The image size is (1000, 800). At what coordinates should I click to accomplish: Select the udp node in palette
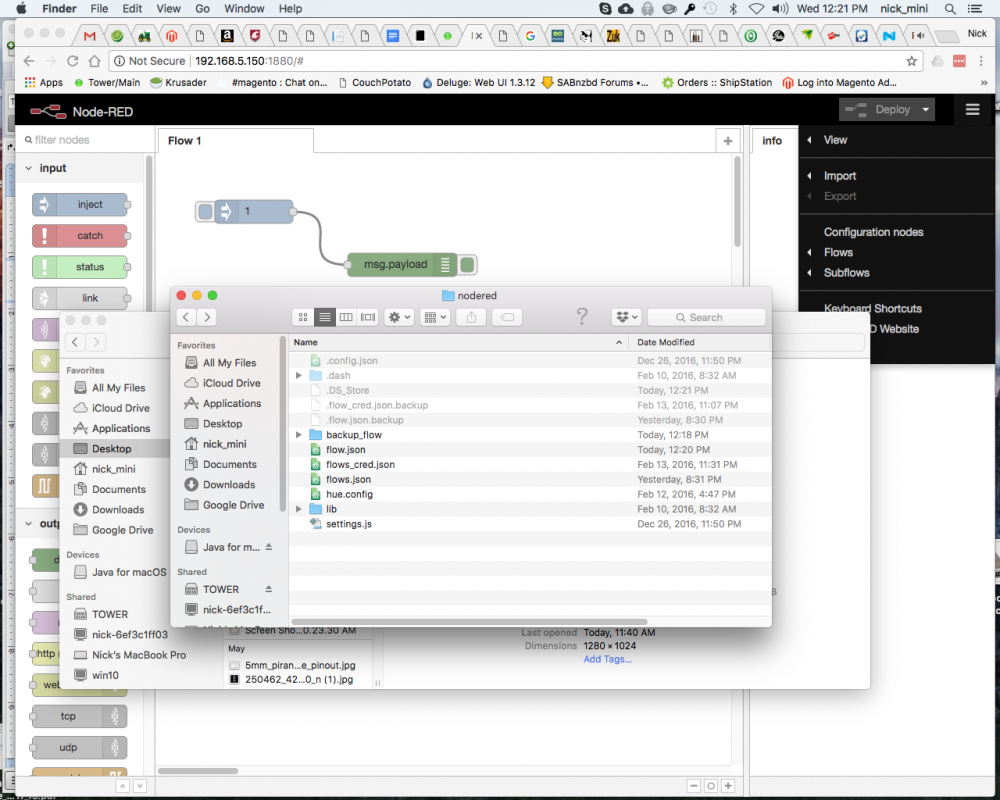80,748
